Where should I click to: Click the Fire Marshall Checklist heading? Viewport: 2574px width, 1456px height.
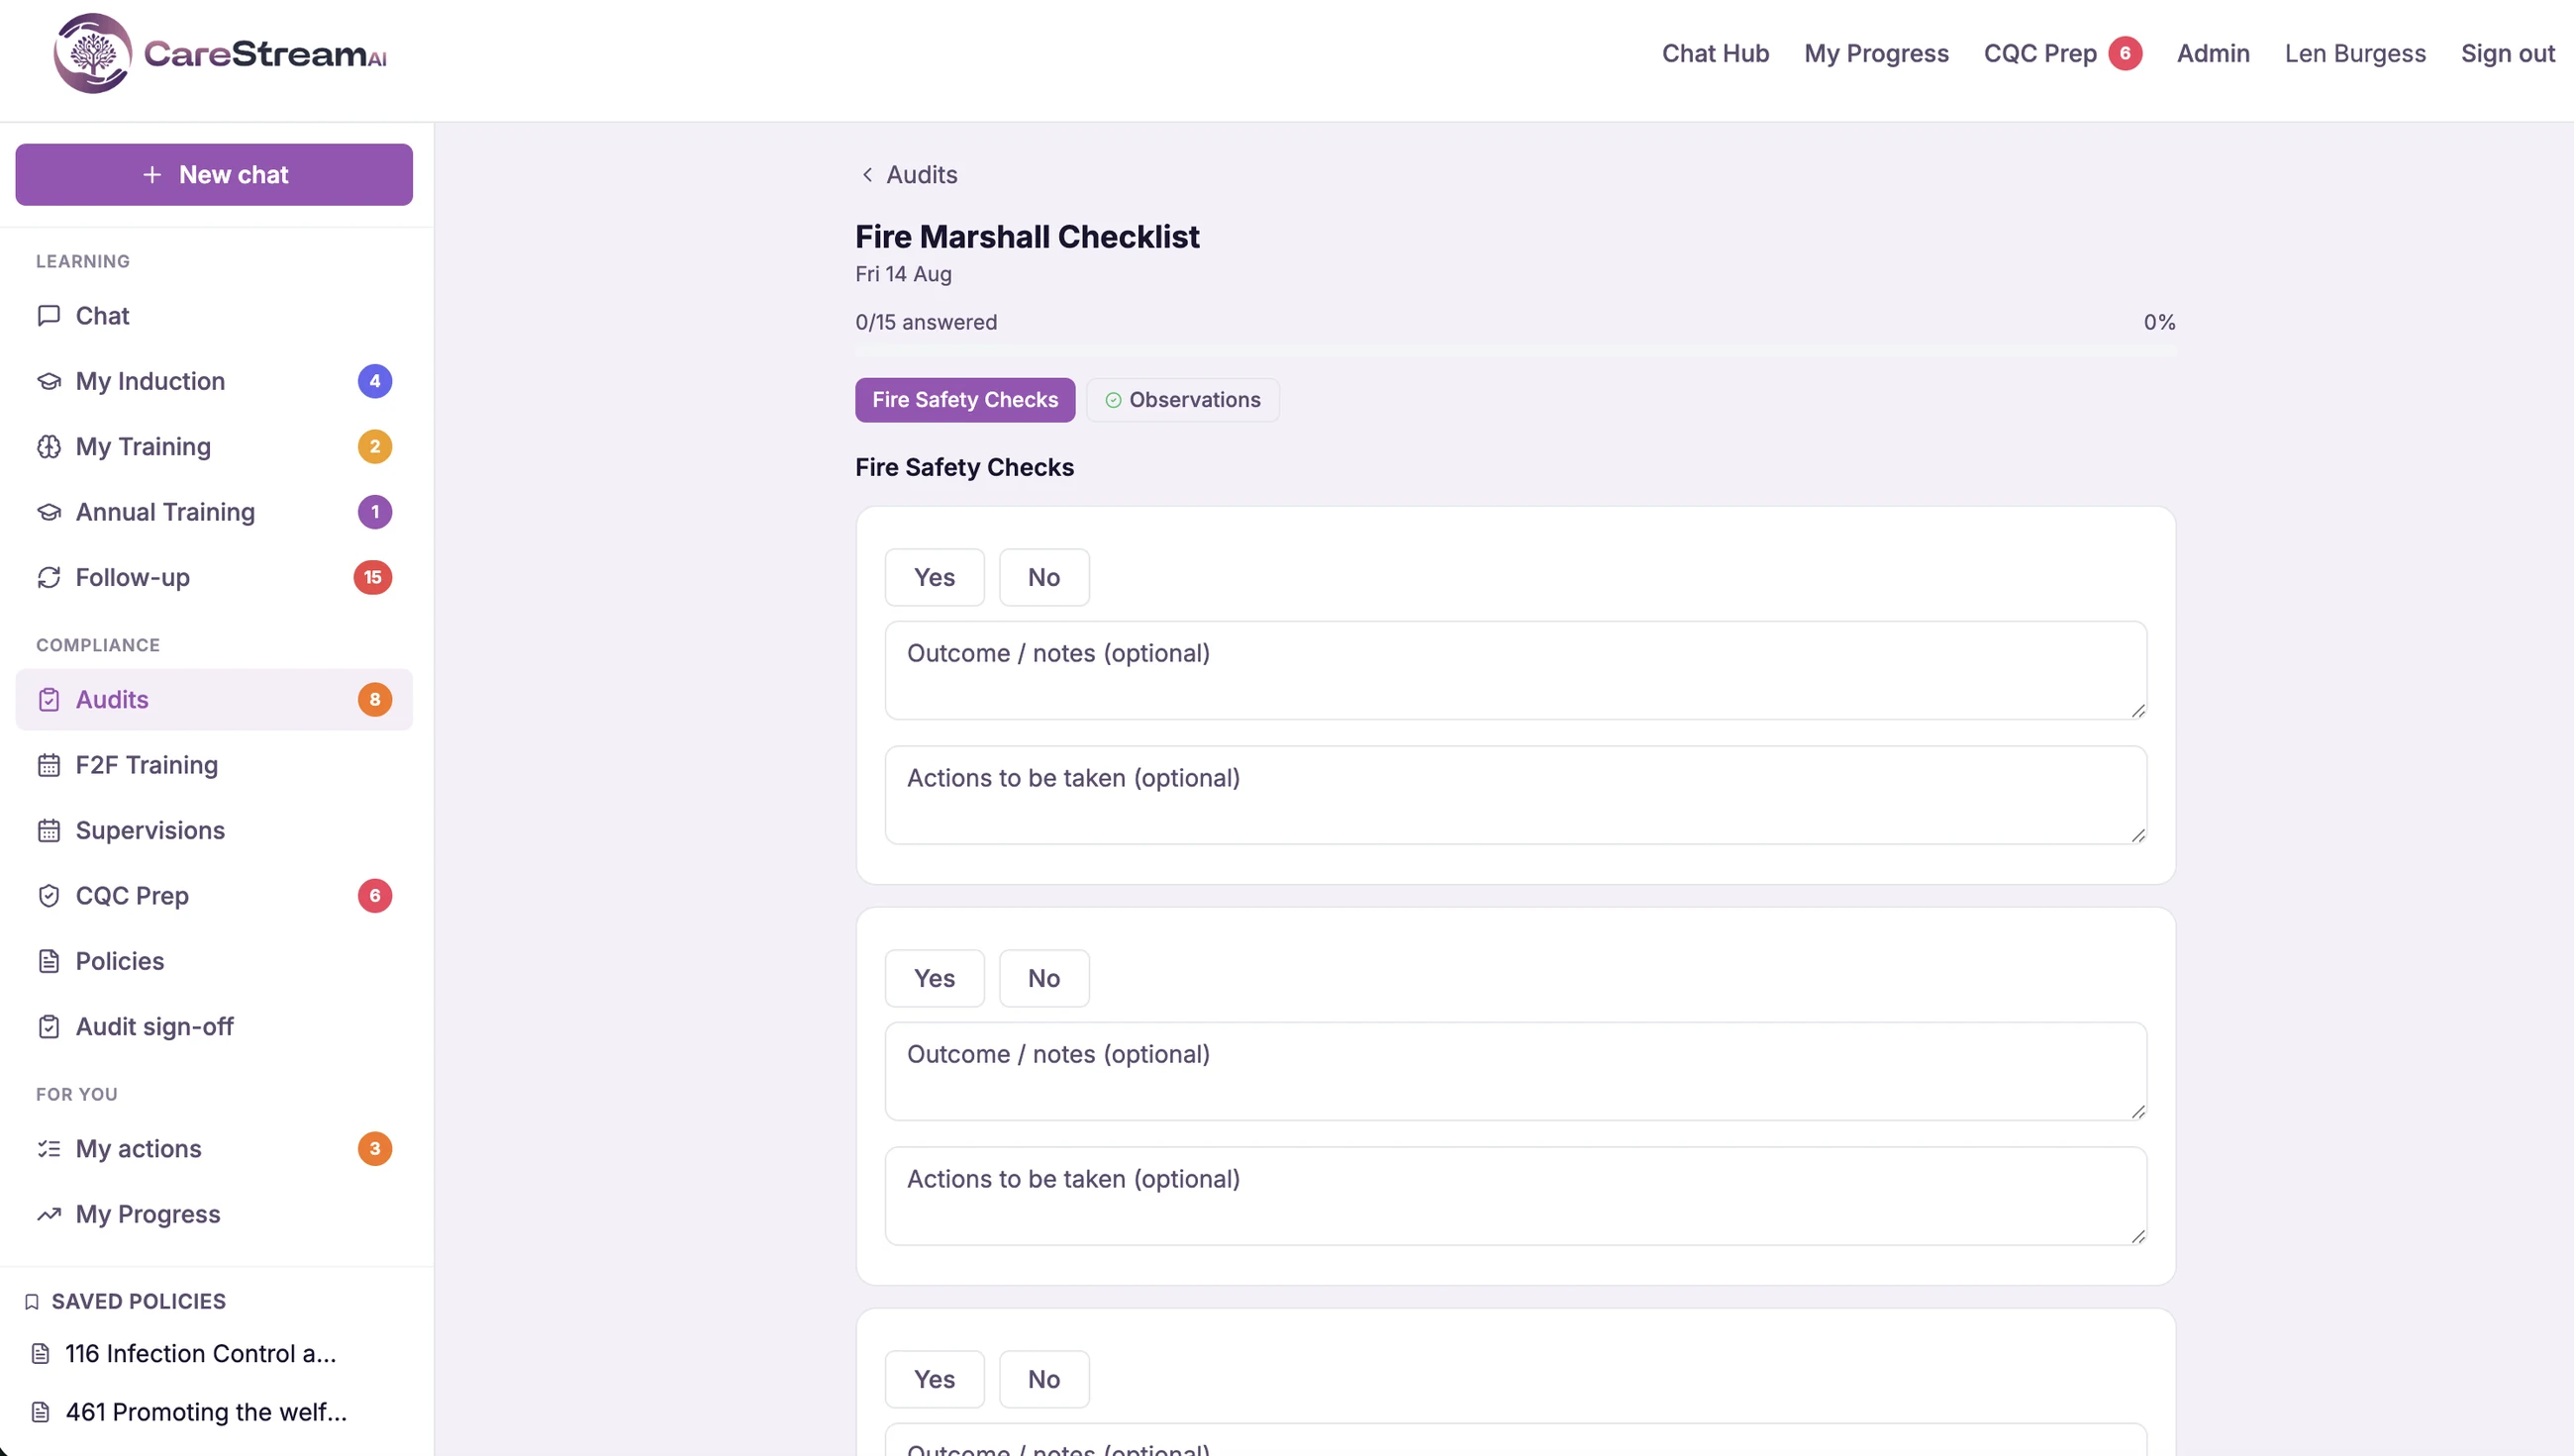tap(1027, 237)
